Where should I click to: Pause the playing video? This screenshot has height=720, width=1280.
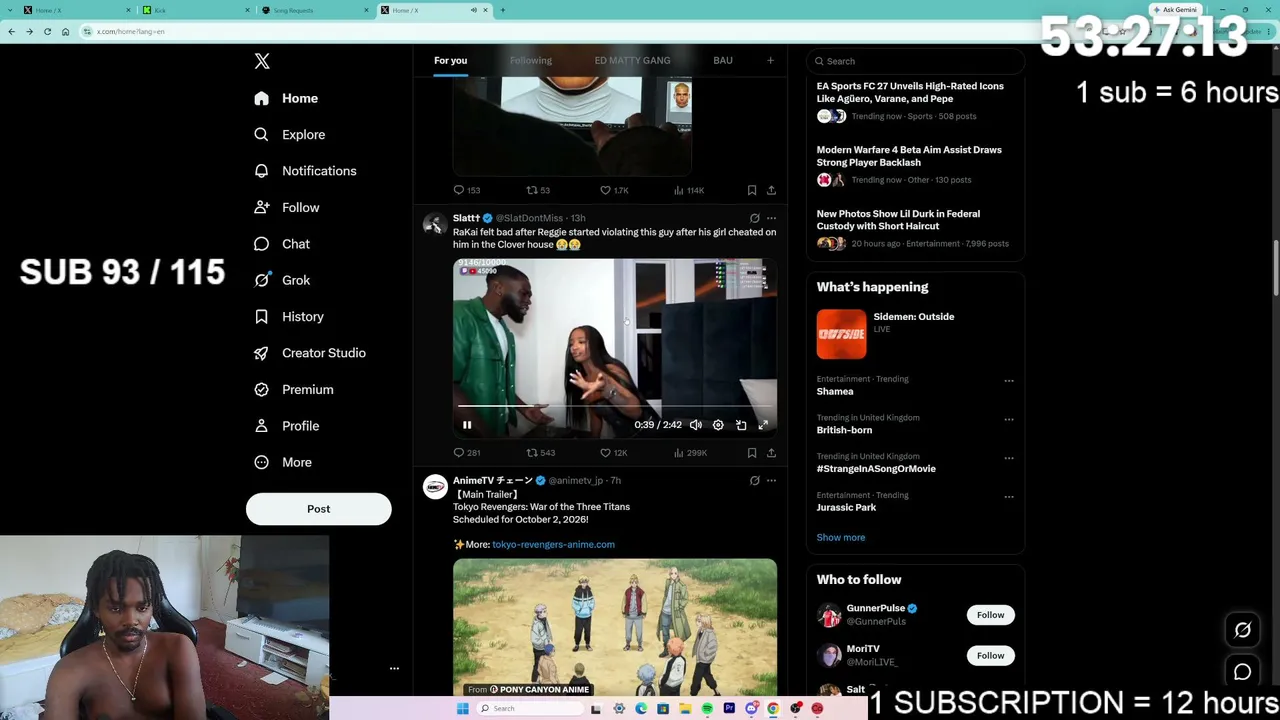pos(467,425)
